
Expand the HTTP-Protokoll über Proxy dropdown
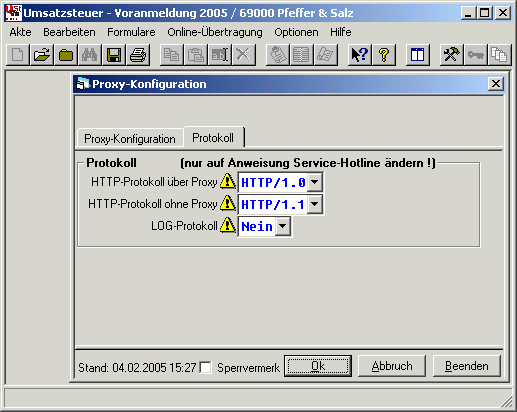pos(314,182)
